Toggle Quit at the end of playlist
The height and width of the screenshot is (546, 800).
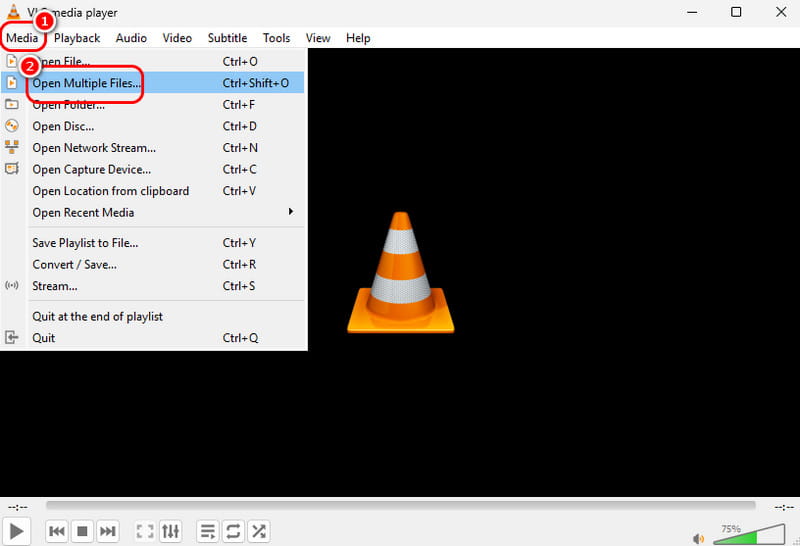(x=153, y=316)
